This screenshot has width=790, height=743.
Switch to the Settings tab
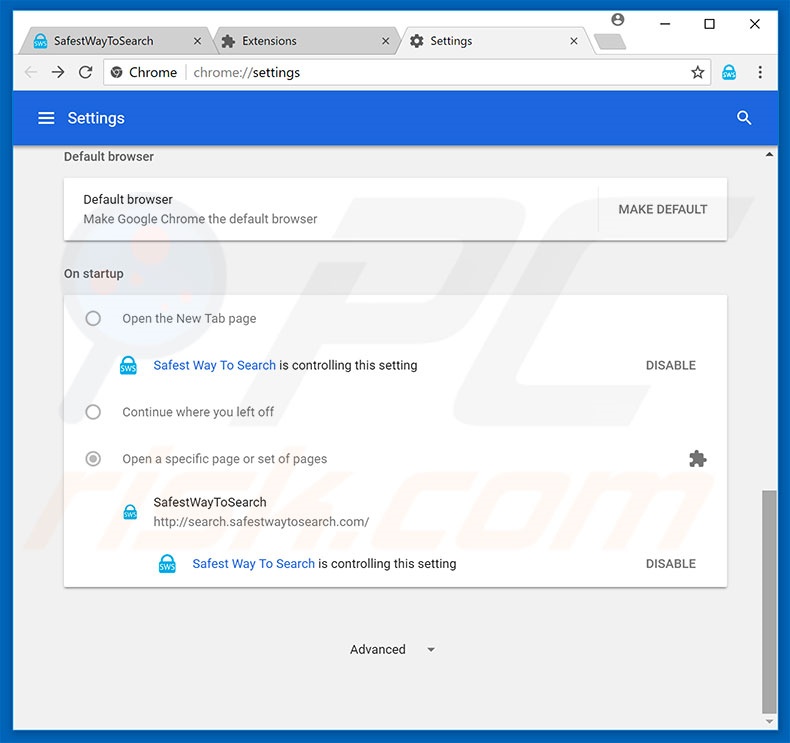(x=494, y=41)
